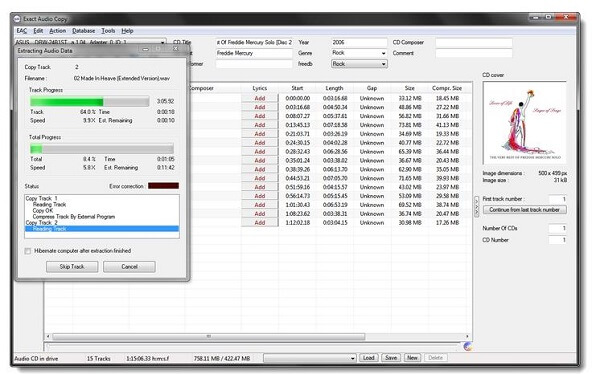Click the Save profile button
The image size is (600, 374).
[391, 358]
